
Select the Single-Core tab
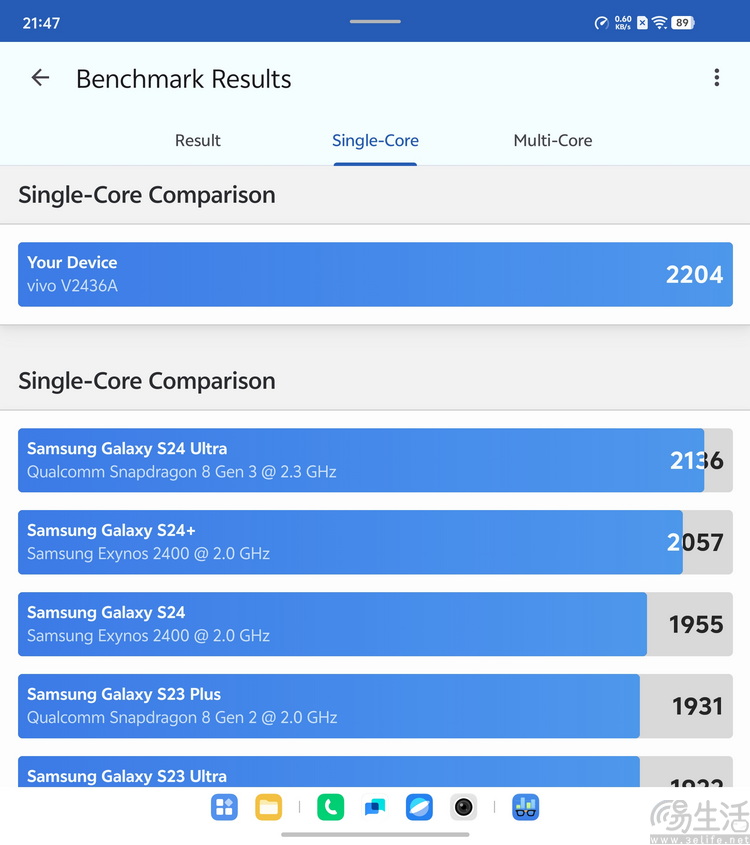tap(375, 141)
